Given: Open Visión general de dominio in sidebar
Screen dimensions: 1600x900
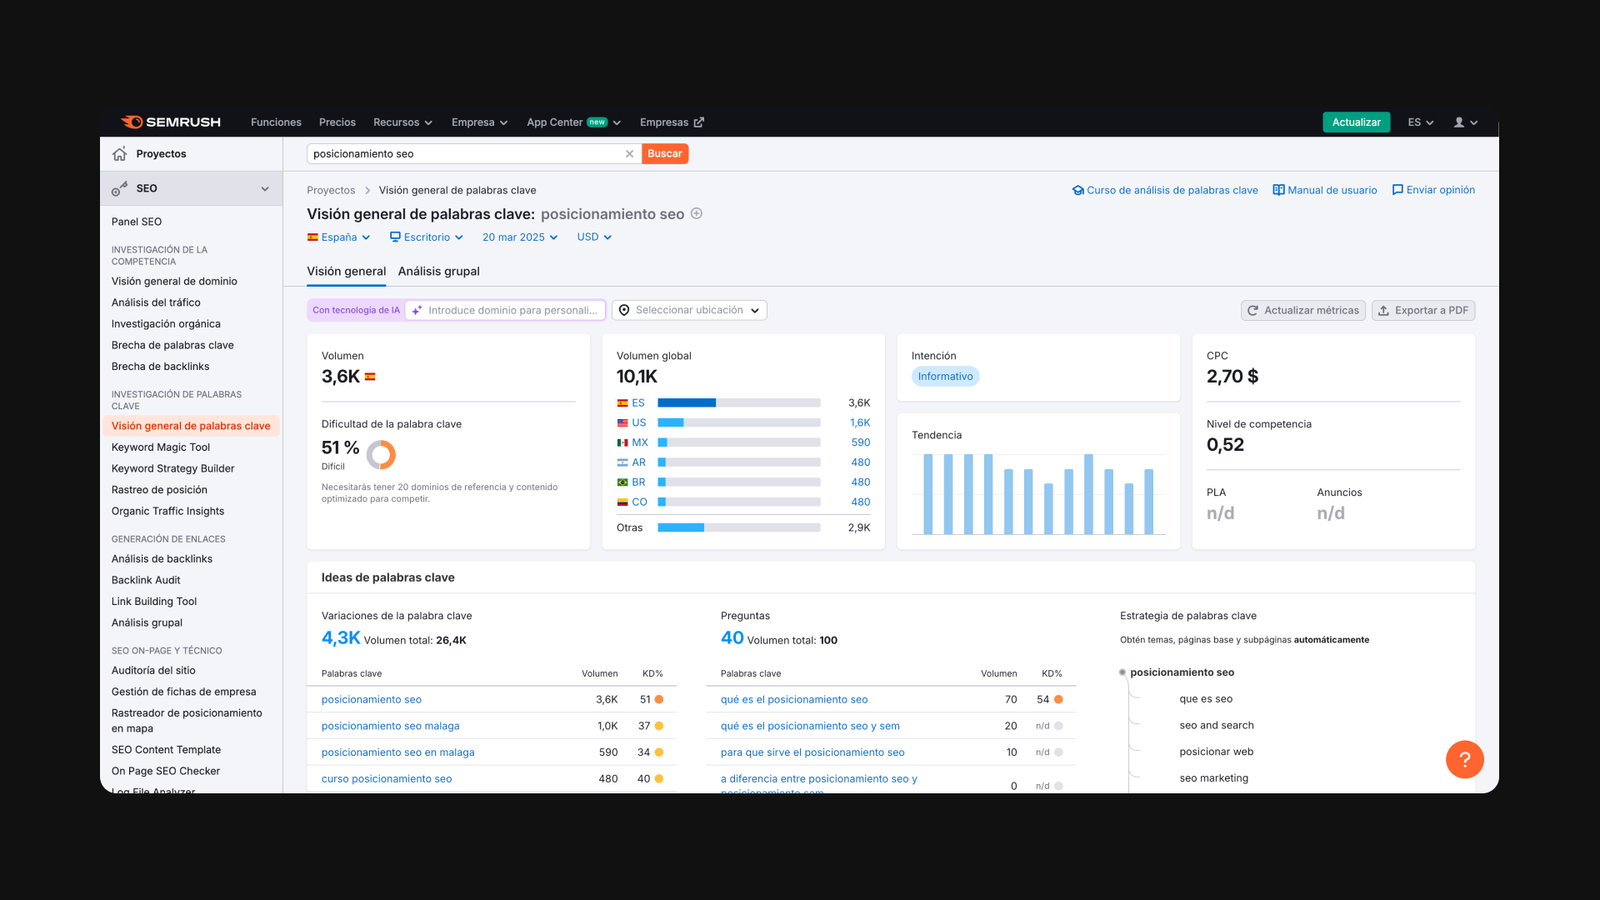Looking at the screenshot, I should [174, 281].
